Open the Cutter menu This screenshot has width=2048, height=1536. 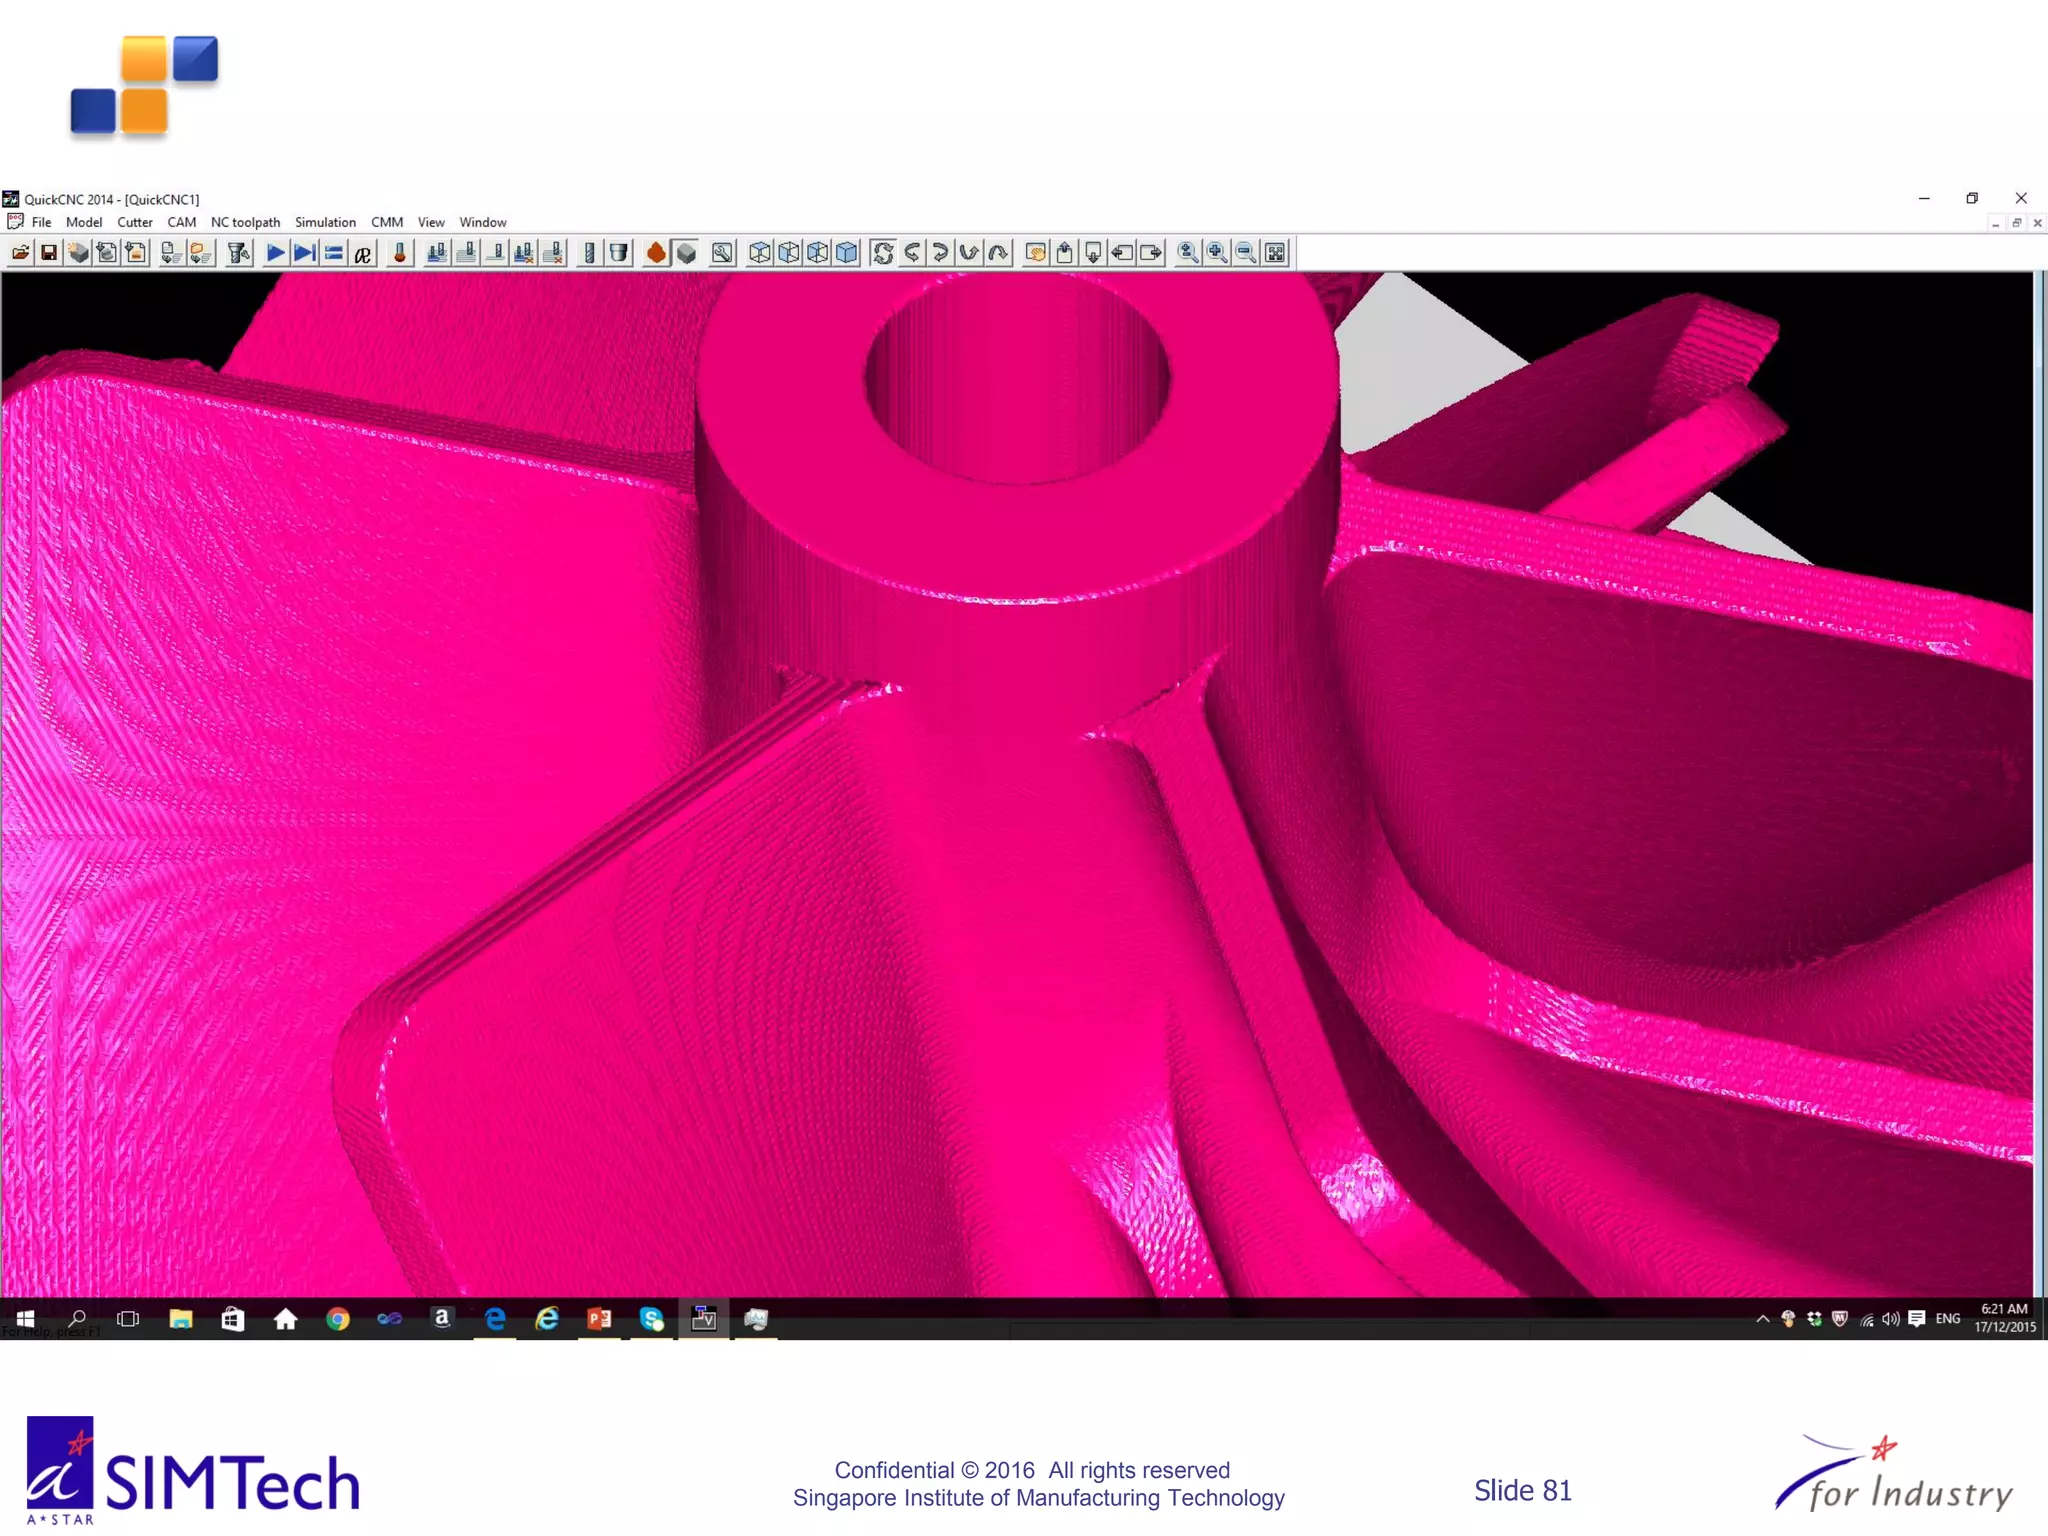(x=134, y=222)
